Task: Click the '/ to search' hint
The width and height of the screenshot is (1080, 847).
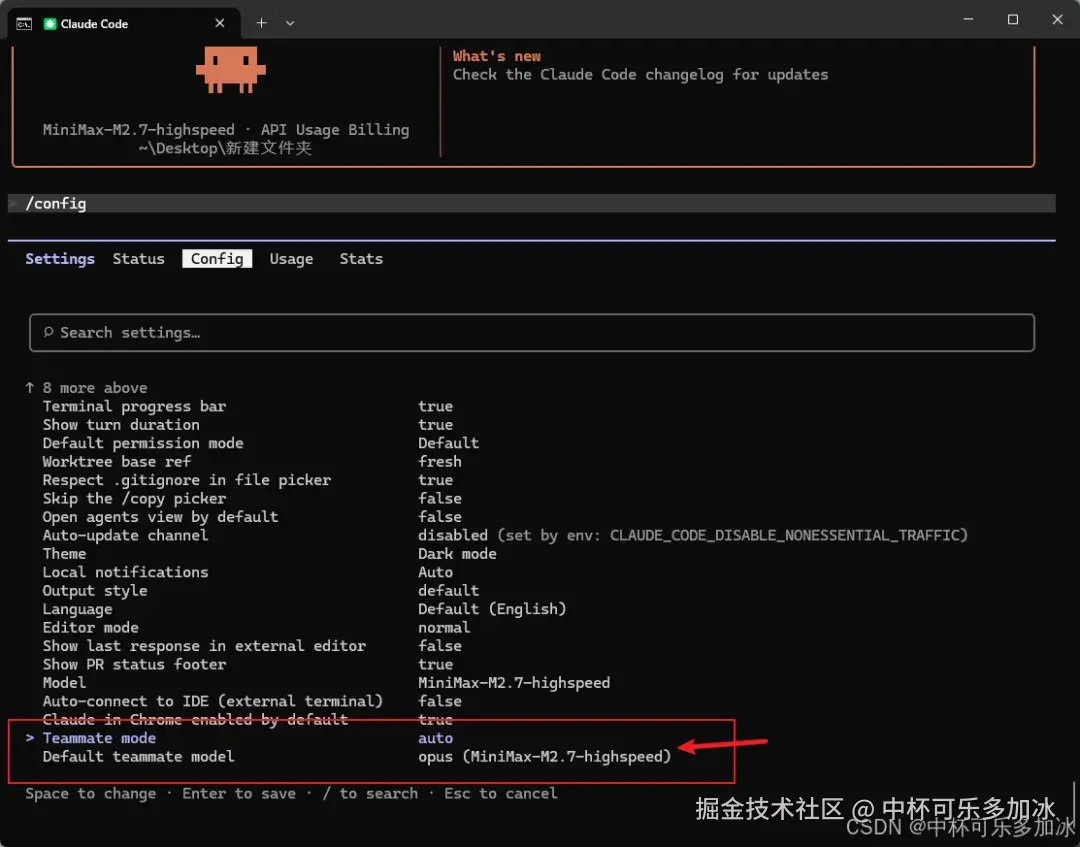Action: coord(370,793)
